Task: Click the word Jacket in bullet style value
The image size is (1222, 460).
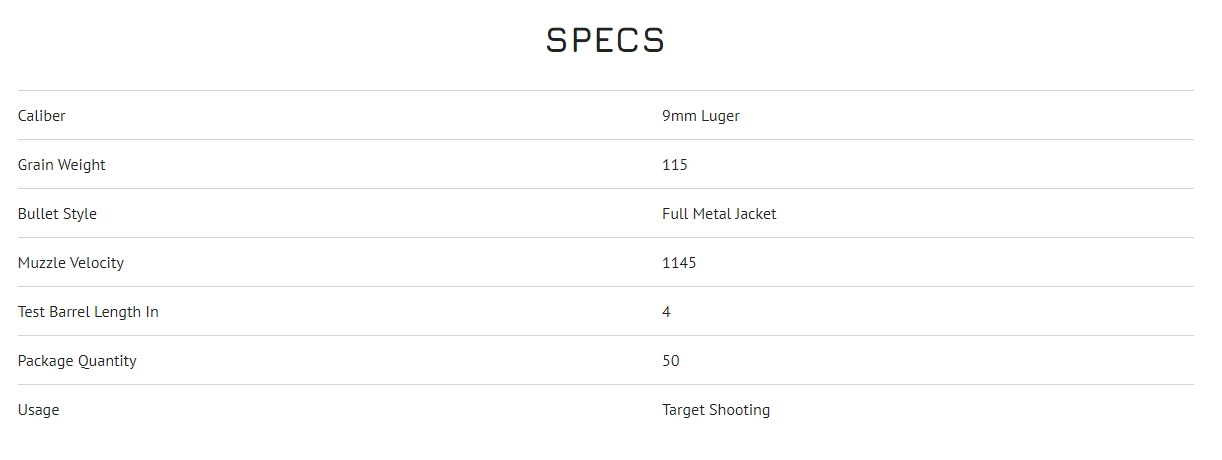Action: click(x=756, y=214)
